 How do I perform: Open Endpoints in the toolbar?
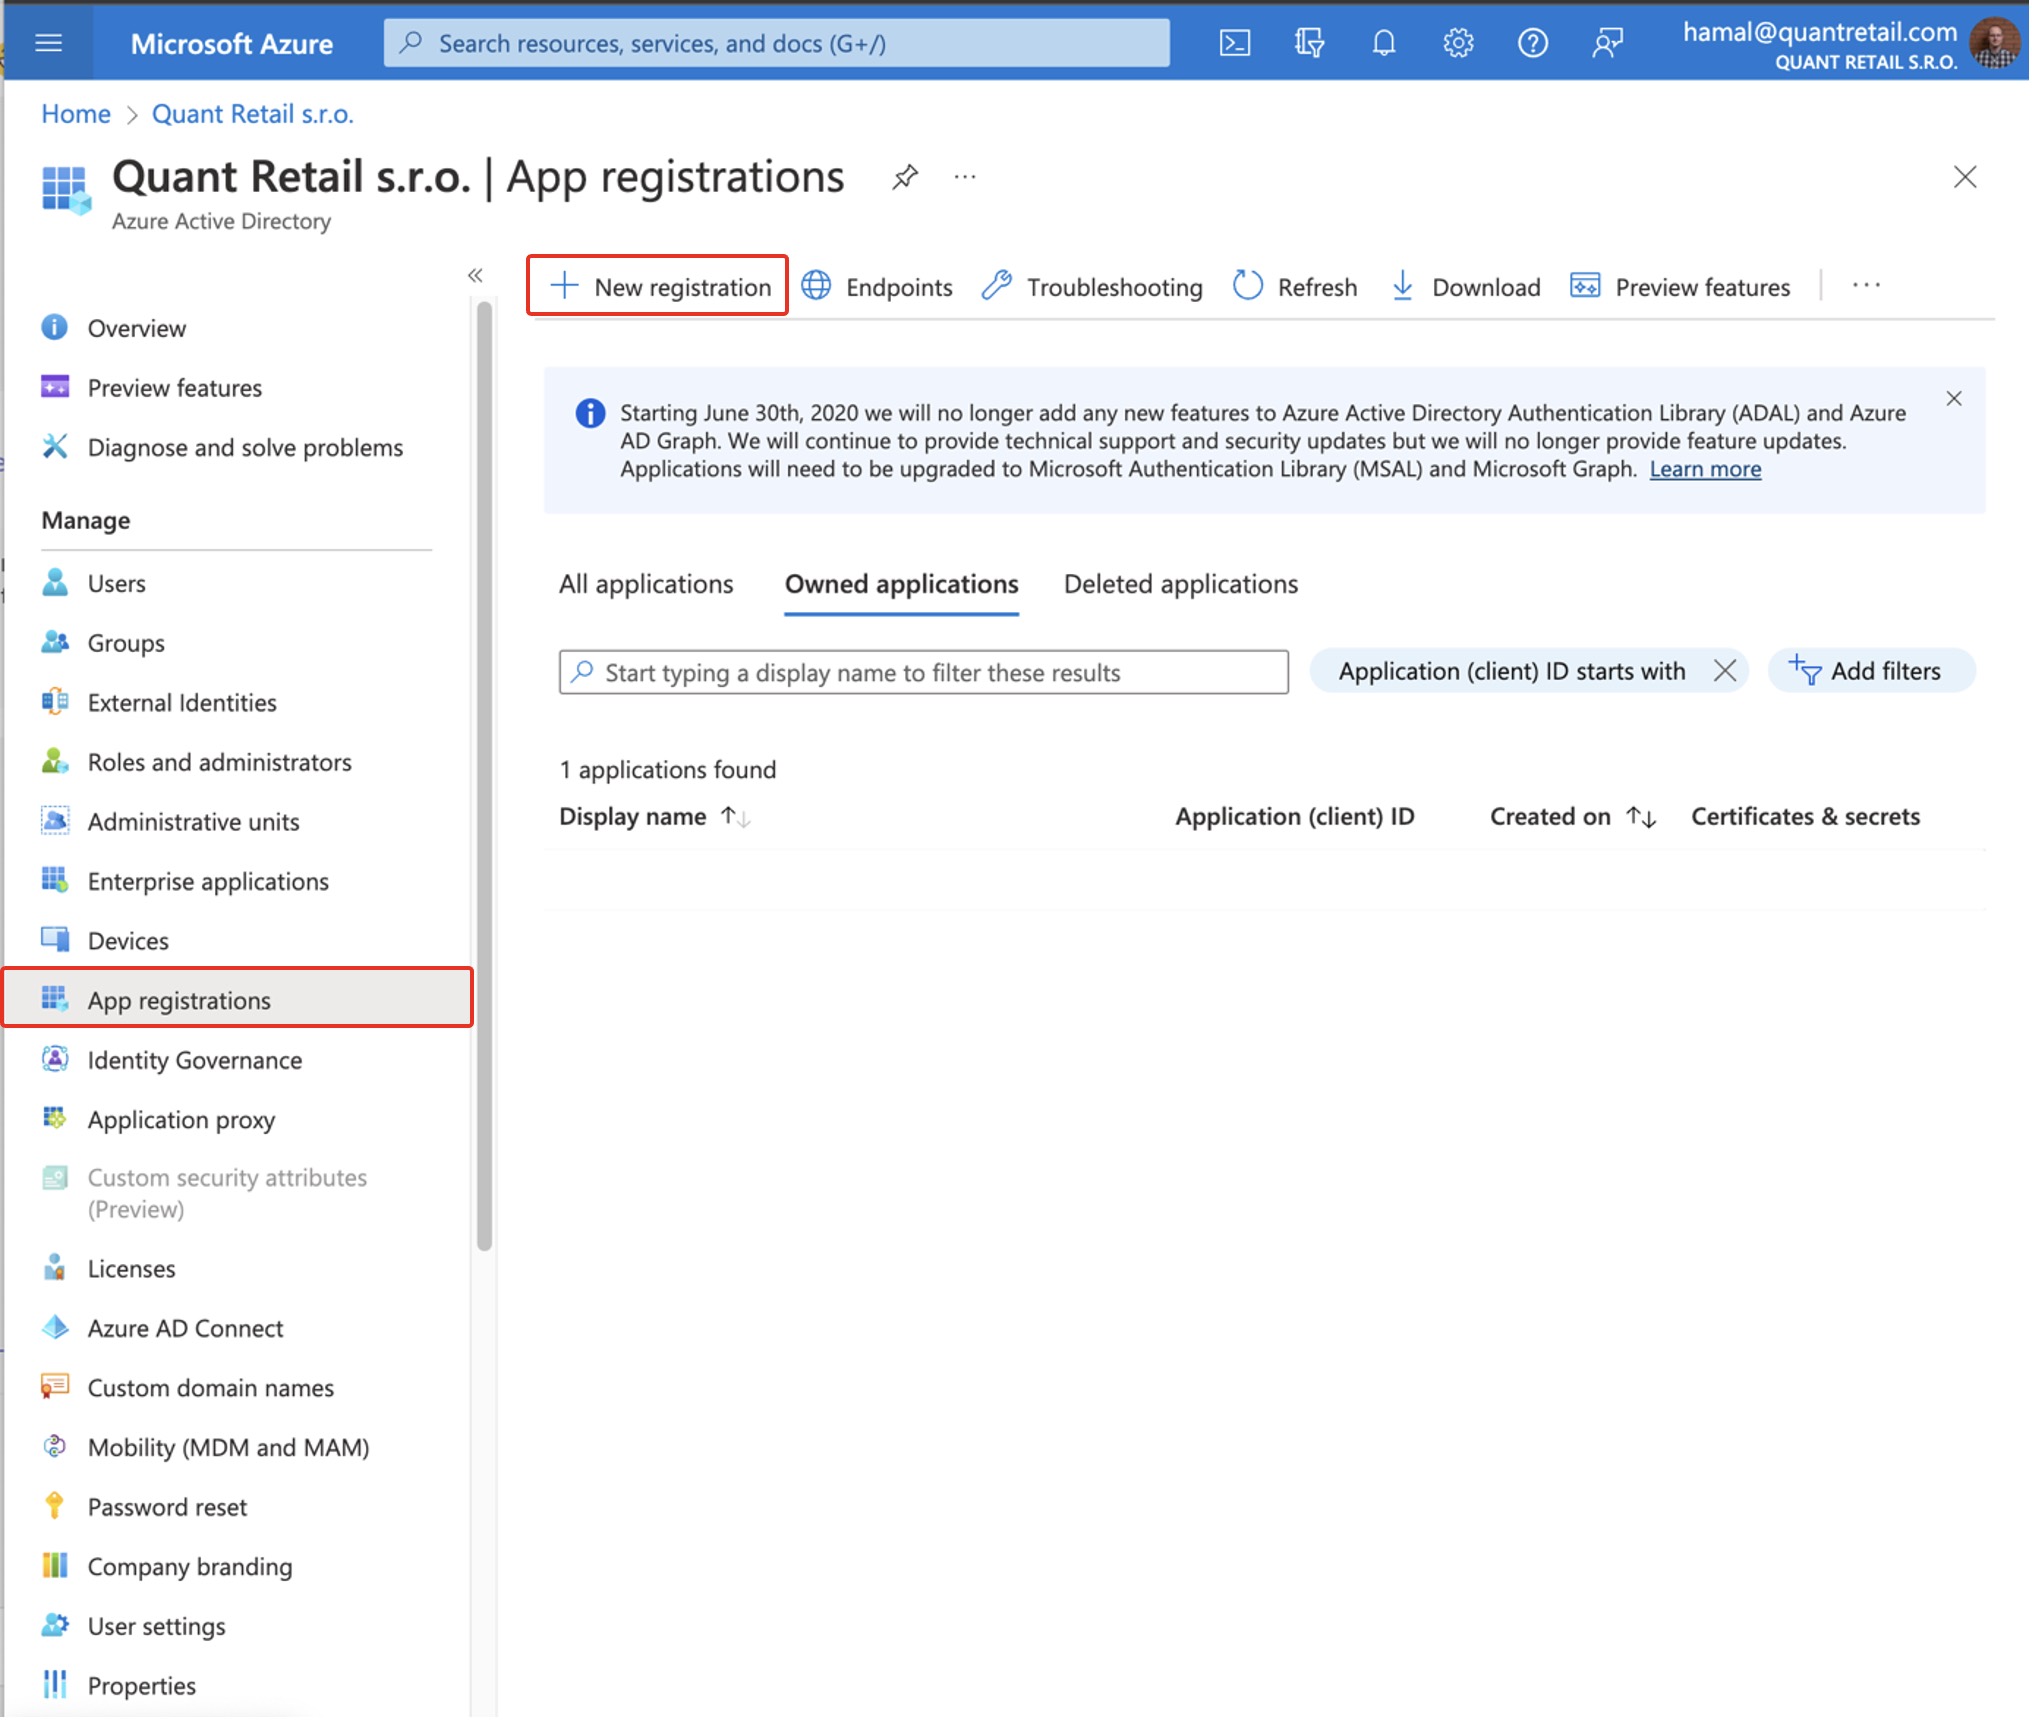pos(878,287)
